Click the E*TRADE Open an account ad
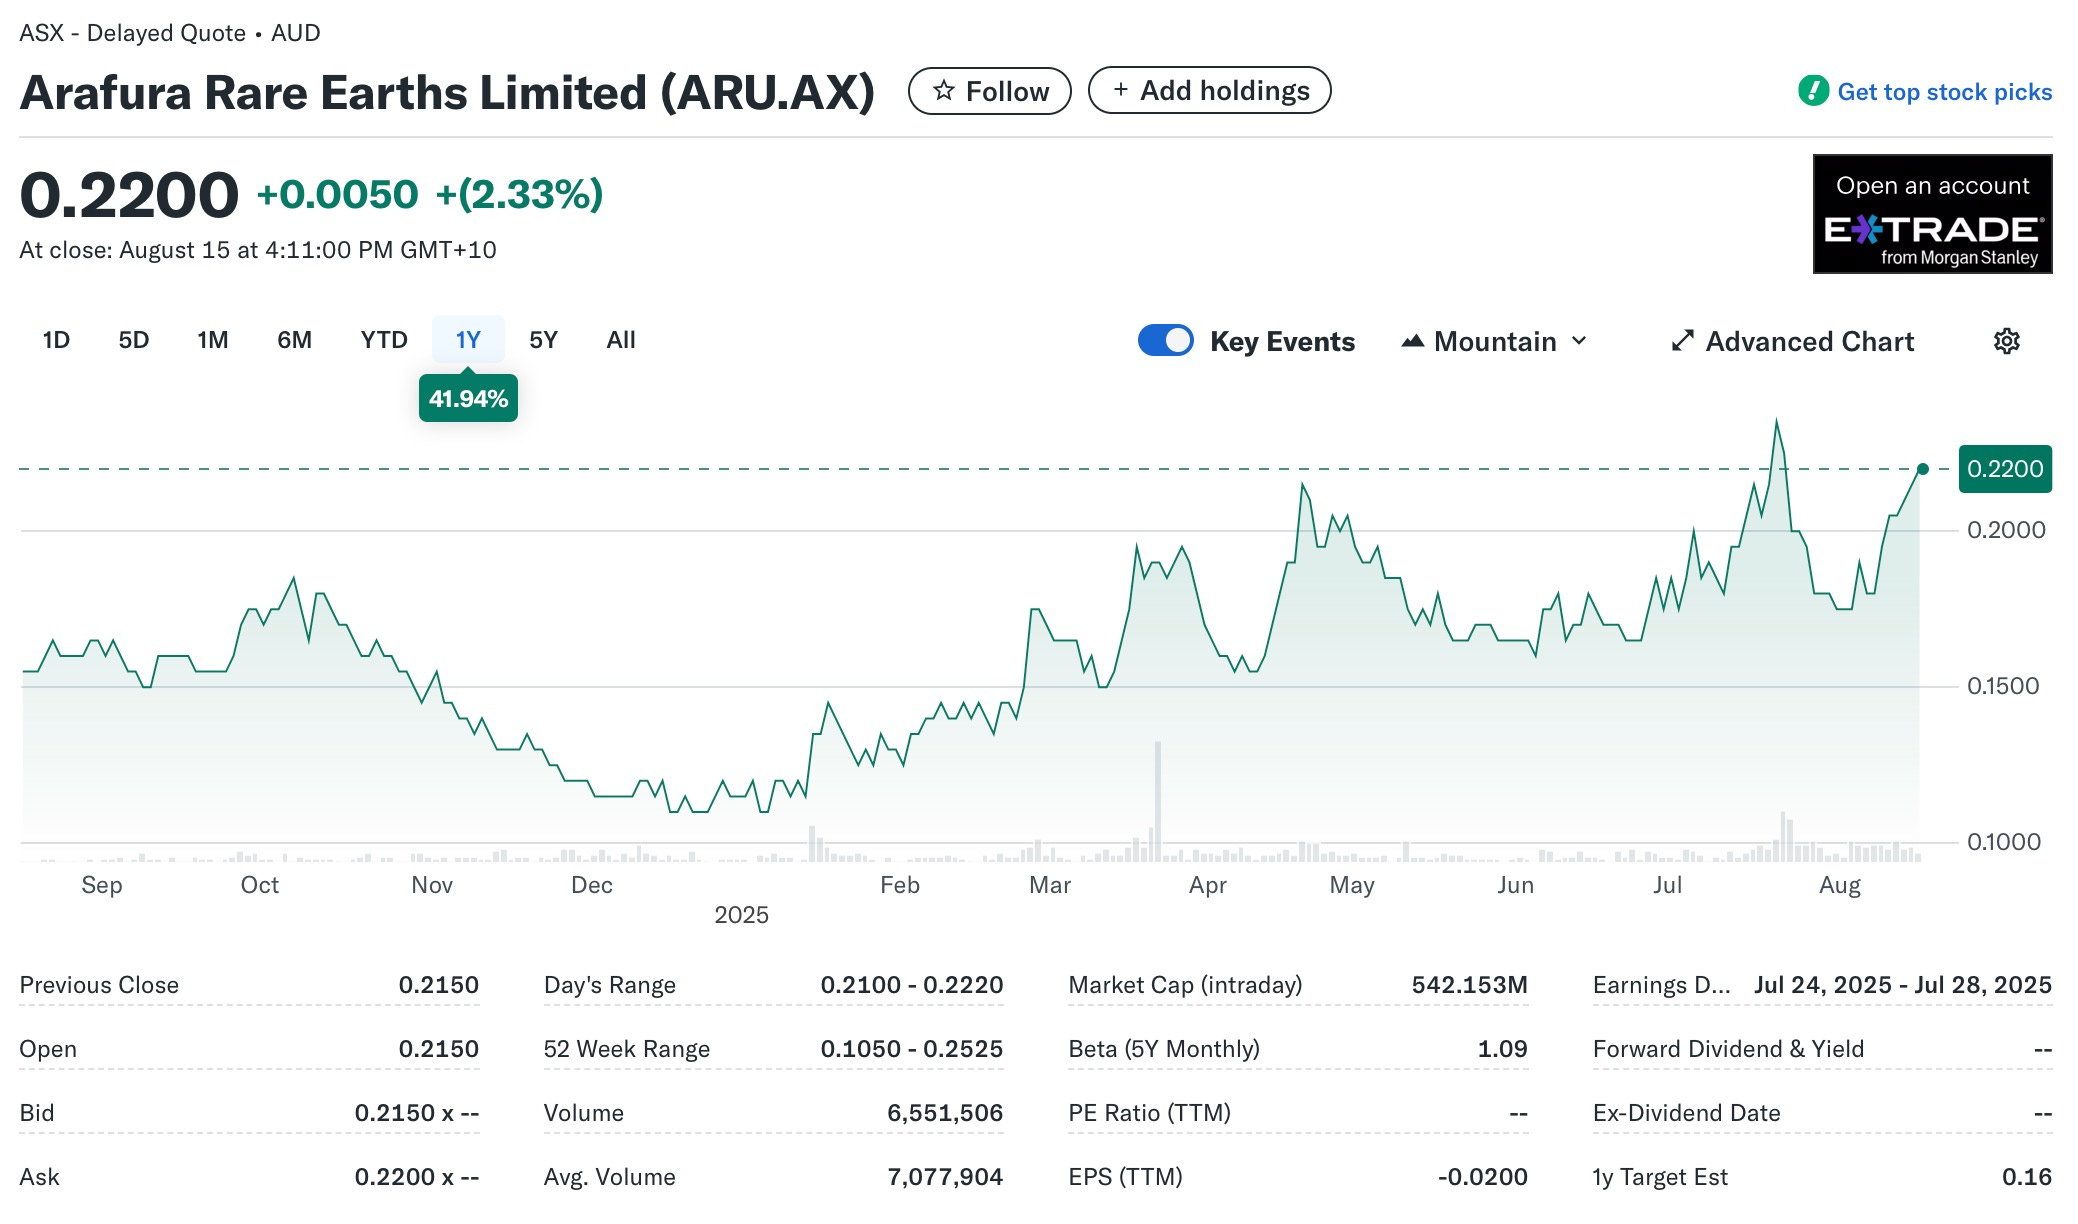The width and height of the screenshot is (2078, 1224). 1932,214
